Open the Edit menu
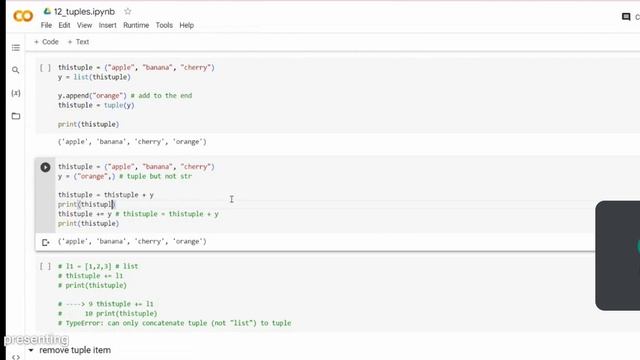Viewport: 640px width, 360px height. tap(64, 25)
